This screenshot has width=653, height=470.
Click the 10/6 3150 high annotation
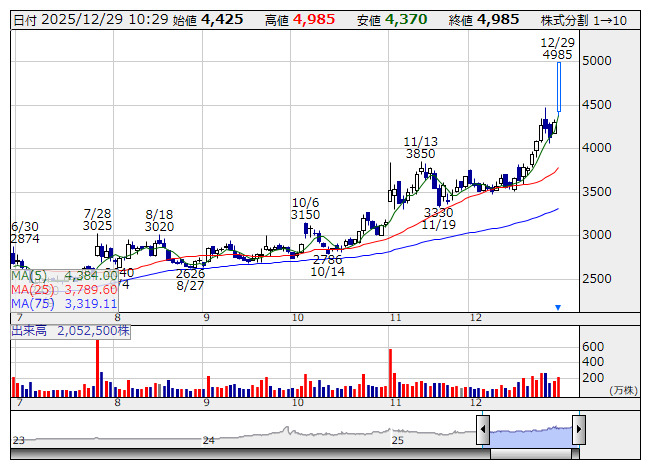point(305,208)
